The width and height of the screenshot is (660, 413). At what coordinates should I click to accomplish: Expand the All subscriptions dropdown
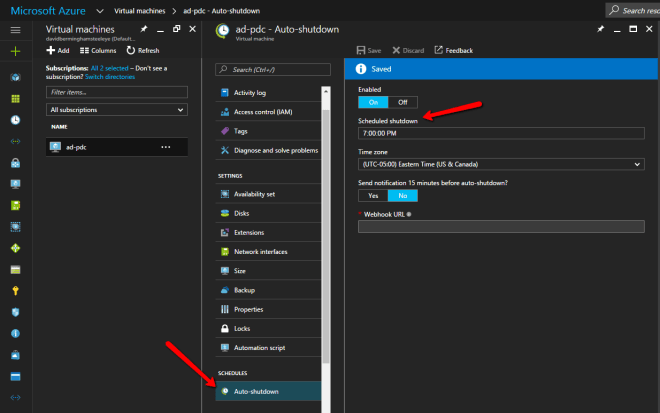point(116,109)
